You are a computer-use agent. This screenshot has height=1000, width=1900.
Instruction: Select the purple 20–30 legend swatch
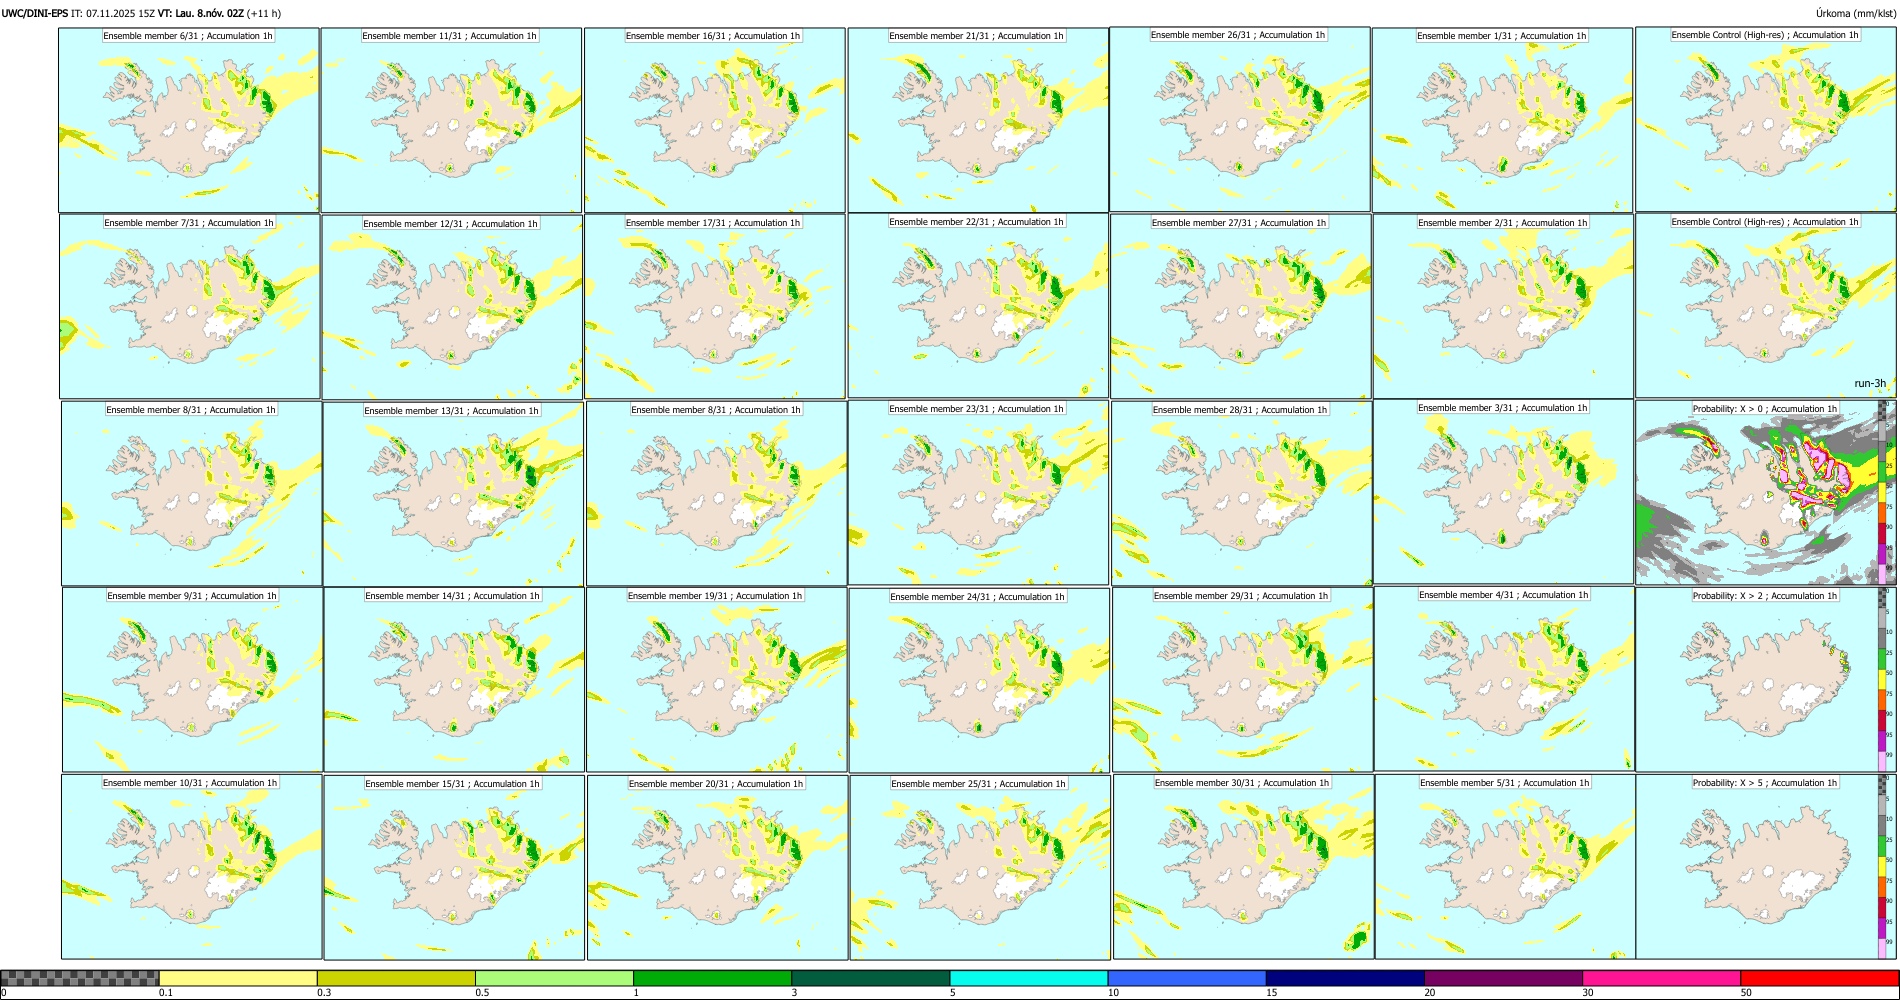[x=1503, y=978]
